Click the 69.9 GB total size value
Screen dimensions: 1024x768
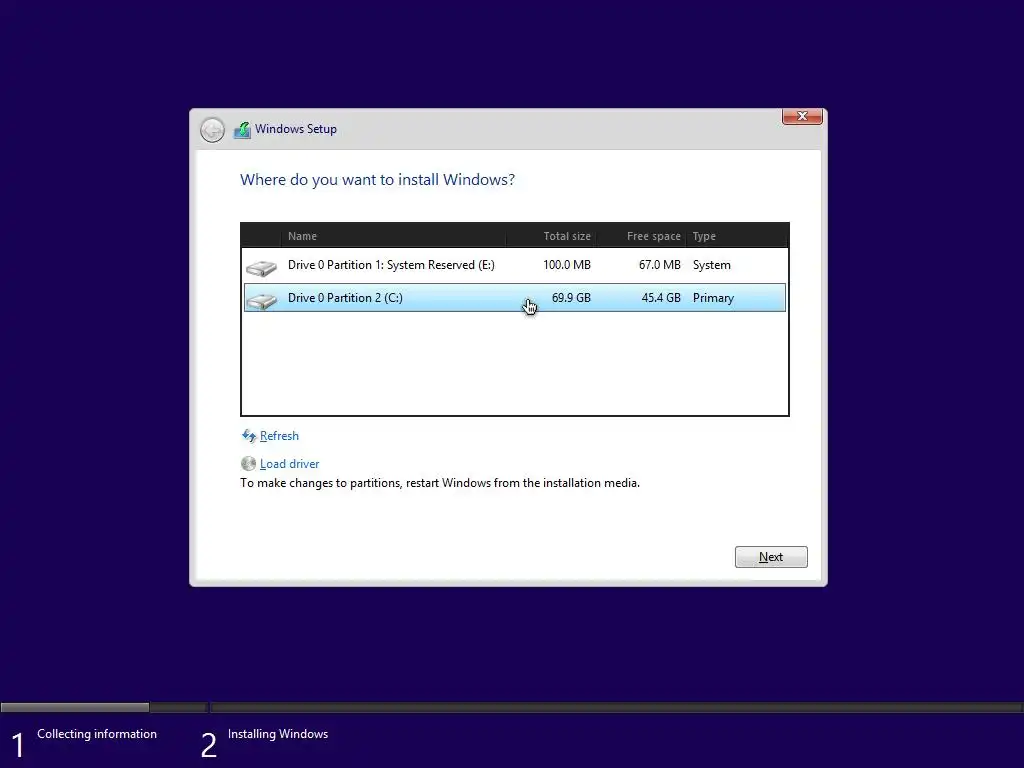pyautogui.click(x=571, y=298)
